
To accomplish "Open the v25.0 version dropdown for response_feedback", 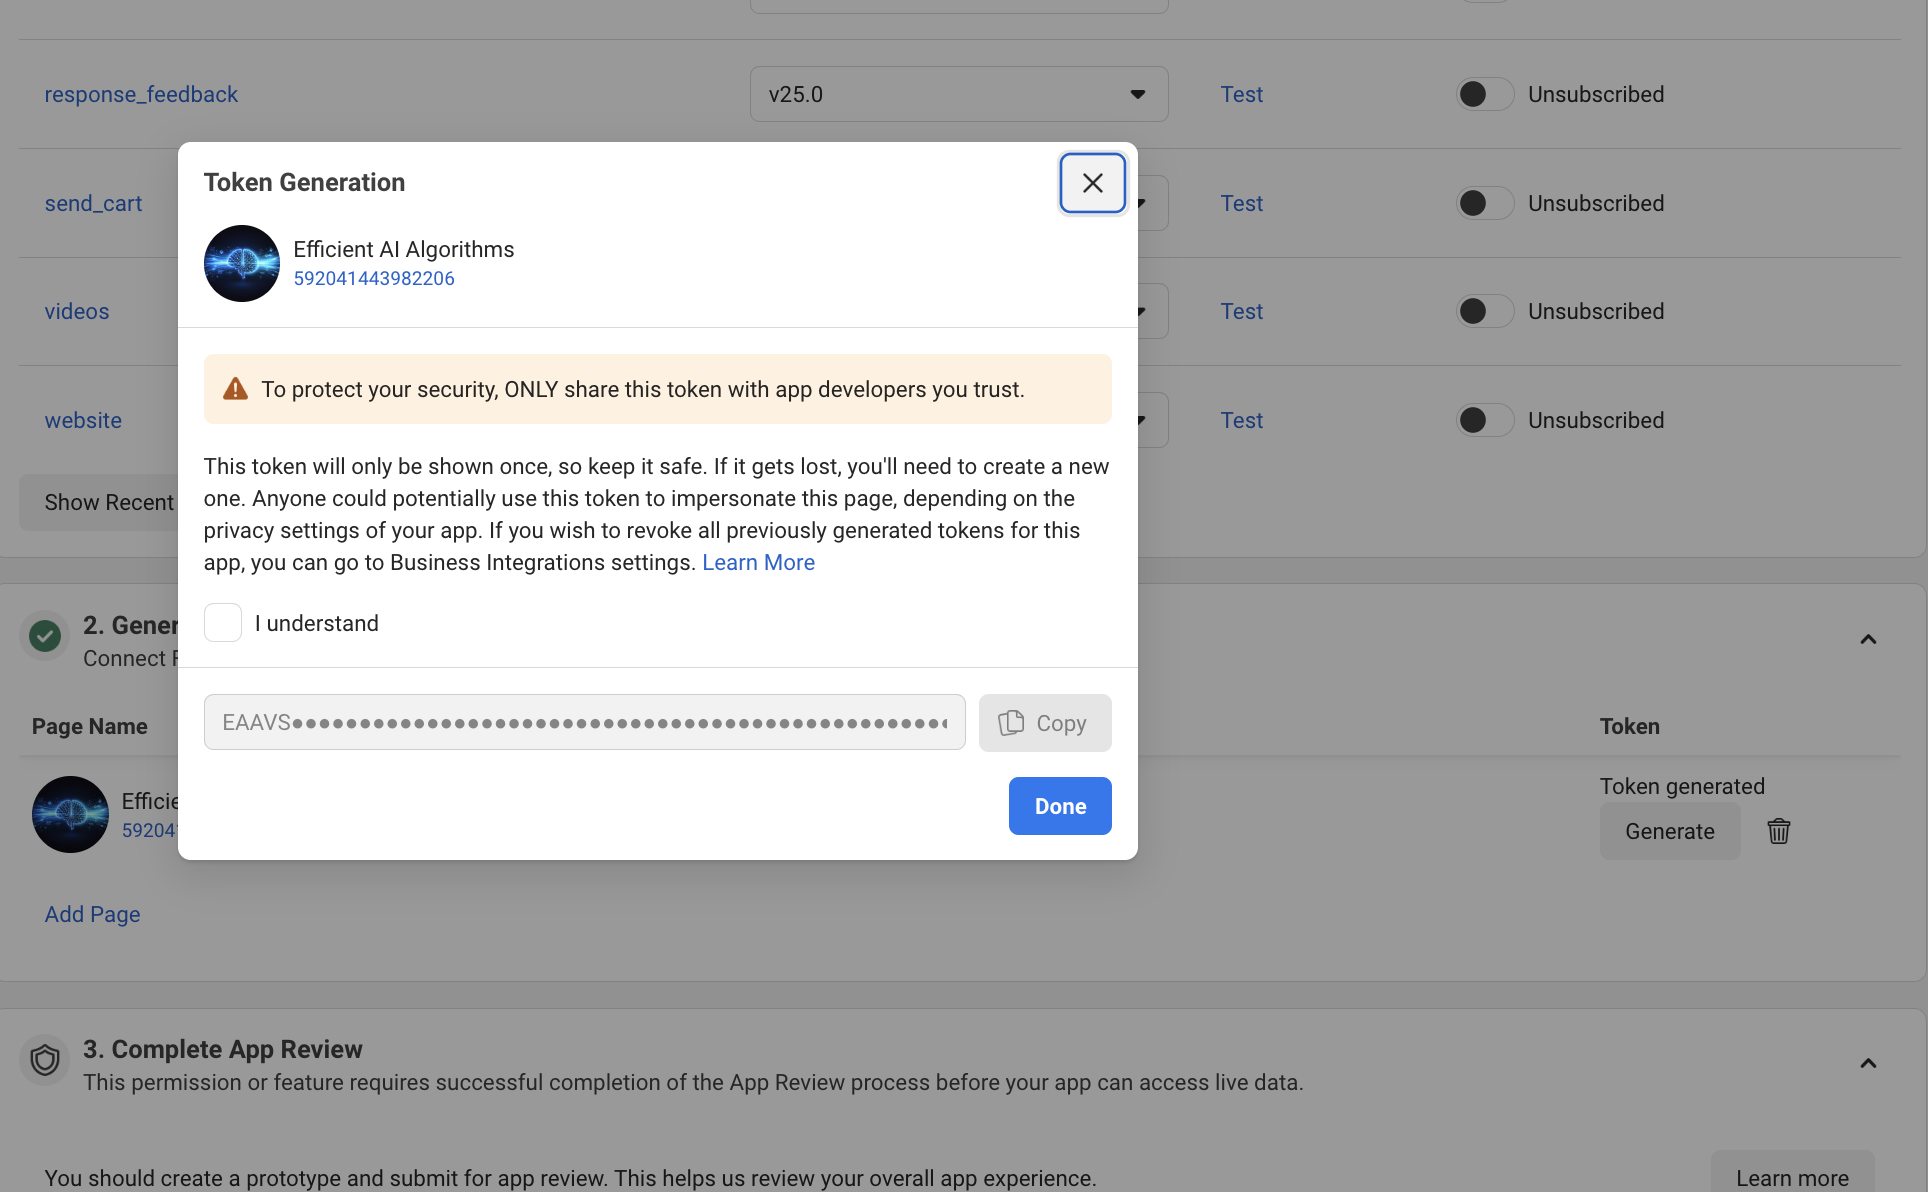I will point(959,94).
